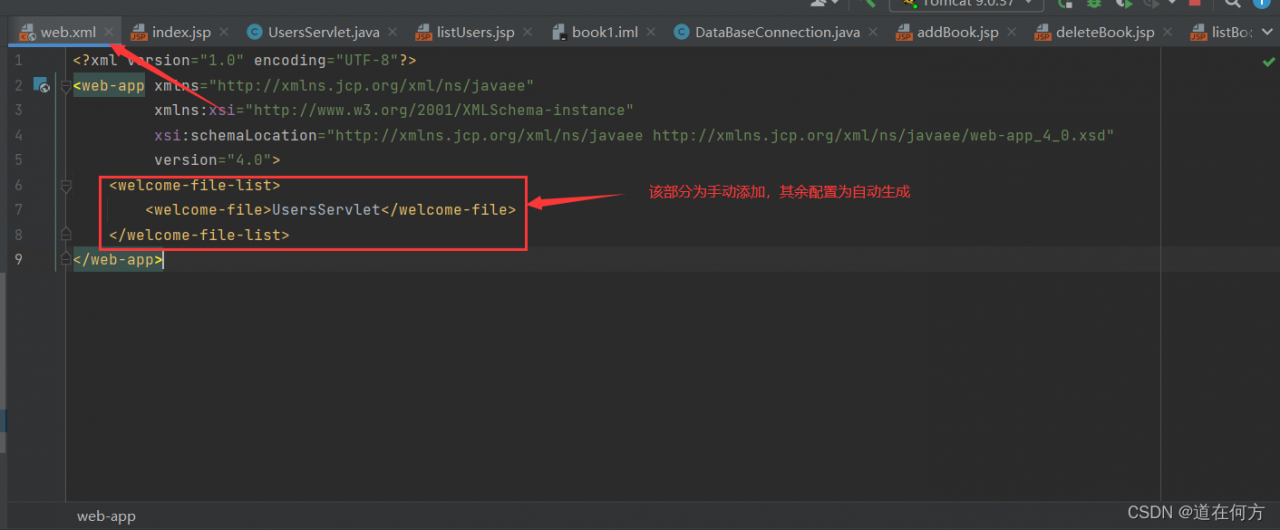Click the fold end marker on line 9

coord(66,259)
